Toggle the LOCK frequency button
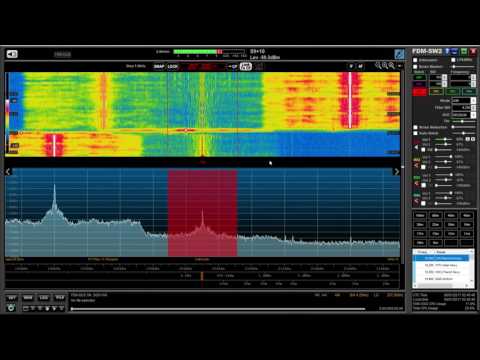Screen dimensions: 480x360 coord(173,66)
